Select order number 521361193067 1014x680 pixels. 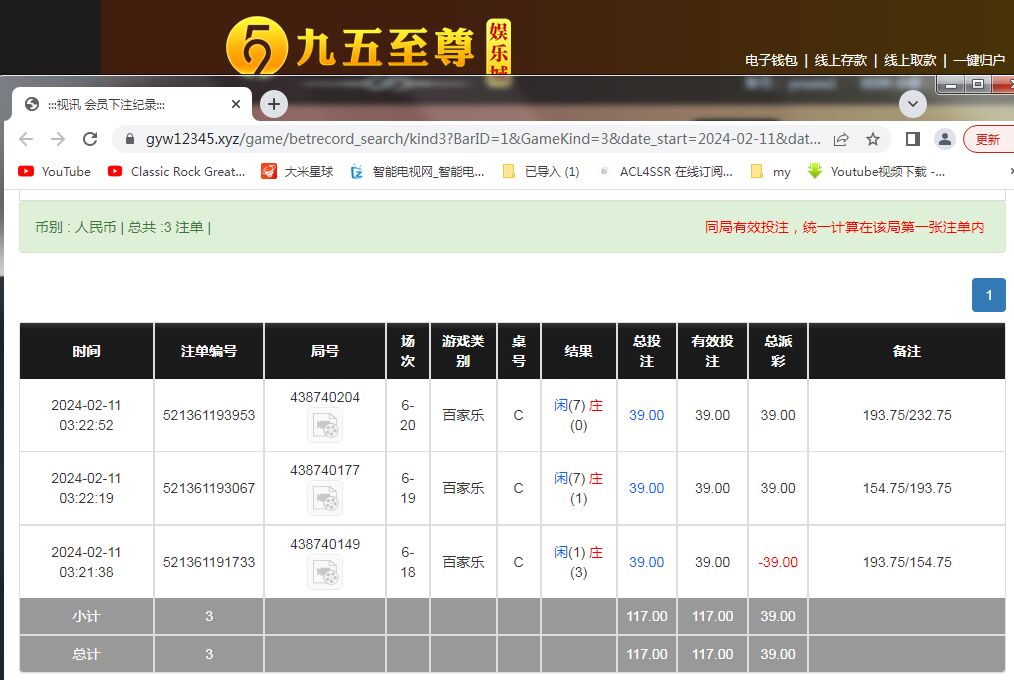[209, 488]
